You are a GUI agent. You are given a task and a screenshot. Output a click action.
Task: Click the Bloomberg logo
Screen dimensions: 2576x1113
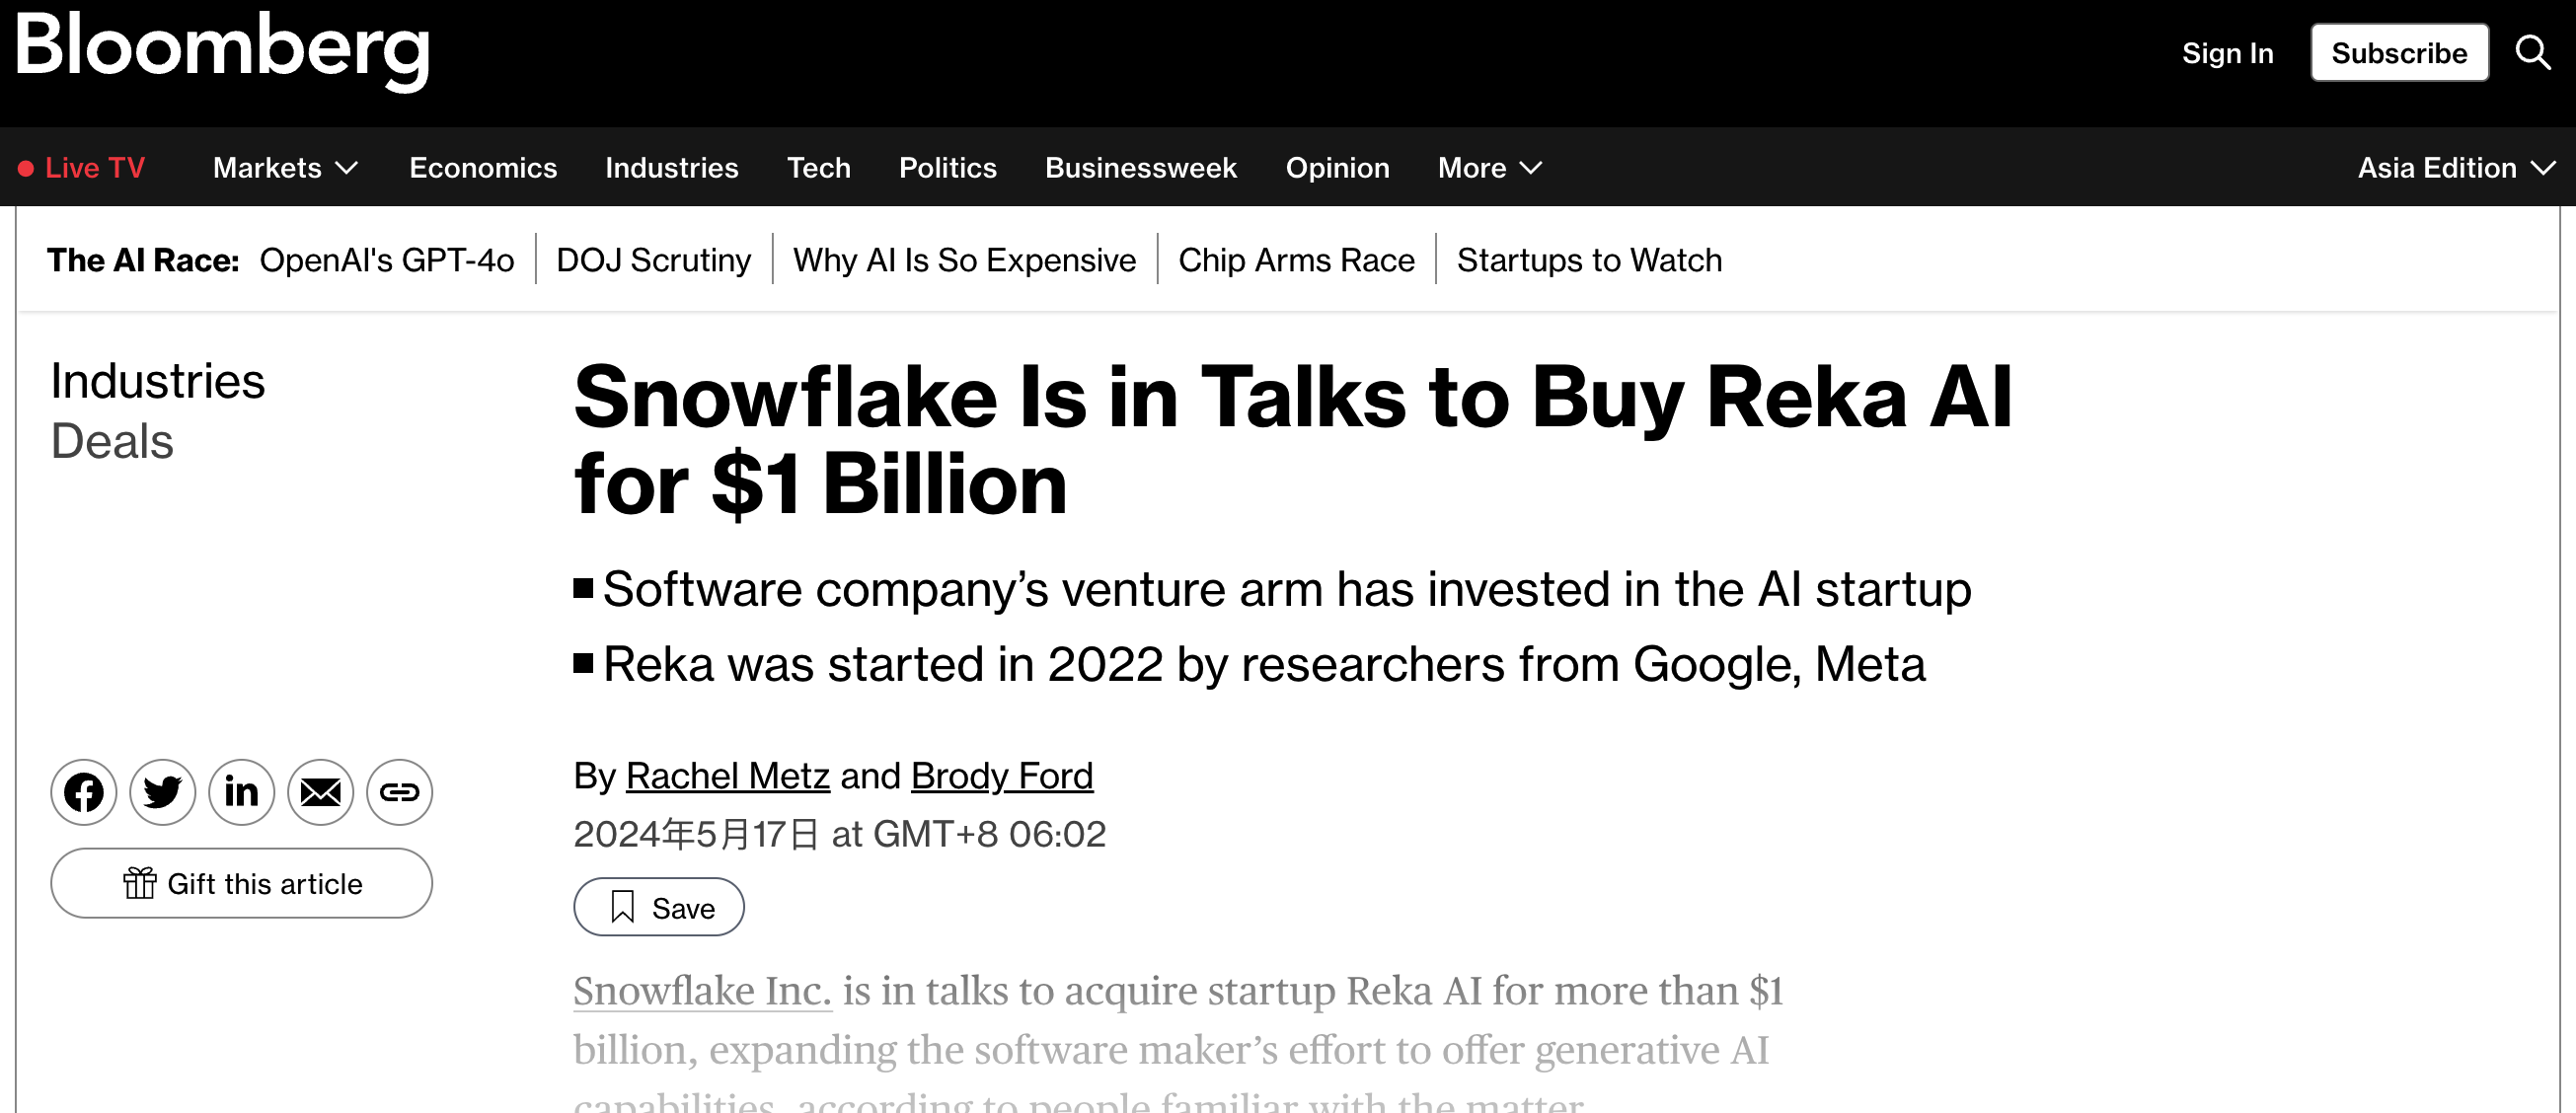[222, 50]
